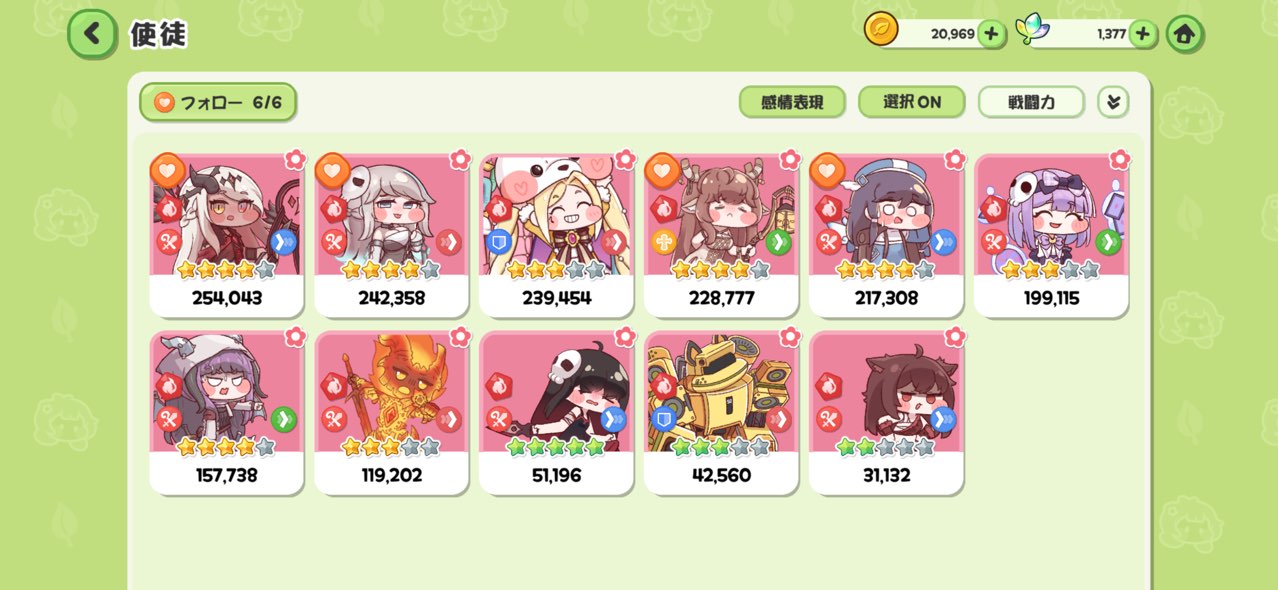Go back using the green arrow icon
This screenshot has width=1278, height=590.
(92, 34)
